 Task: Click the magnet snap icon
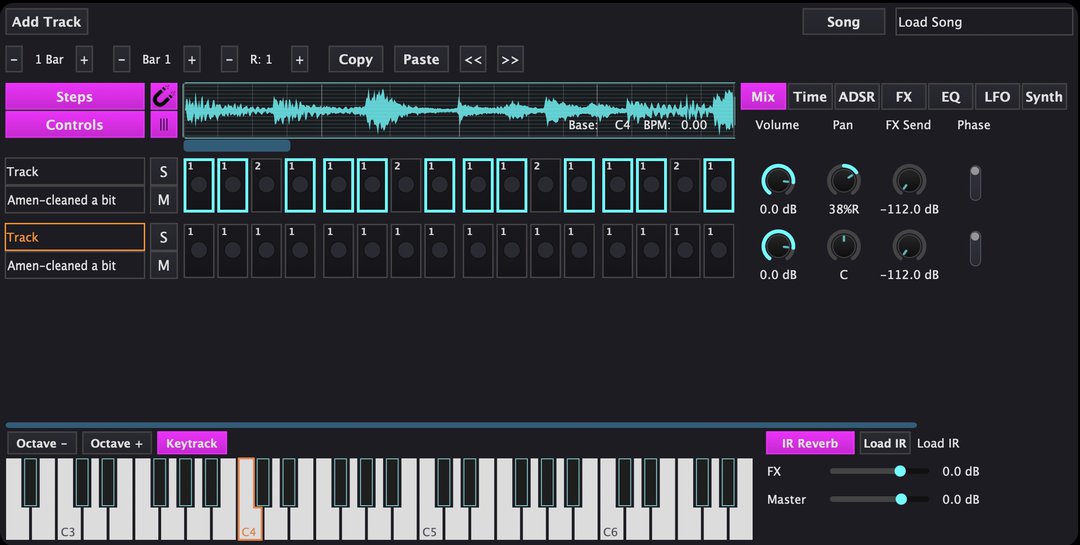pyautogui.click(x=163, y=97)
